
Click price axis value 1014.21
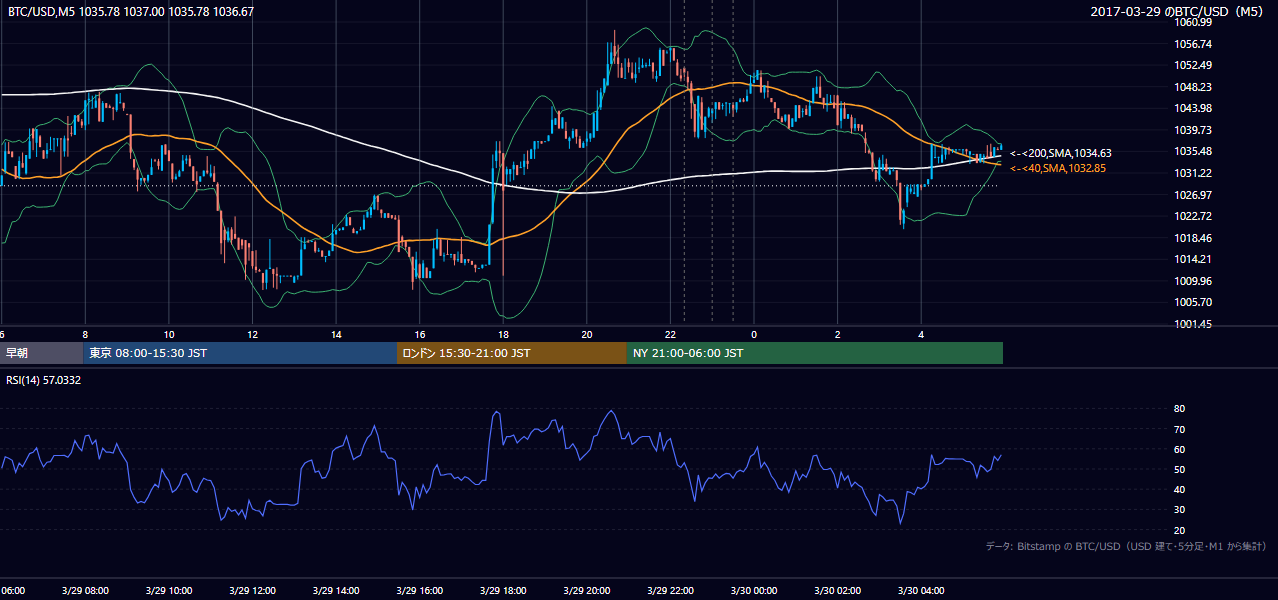point(1194,259)
